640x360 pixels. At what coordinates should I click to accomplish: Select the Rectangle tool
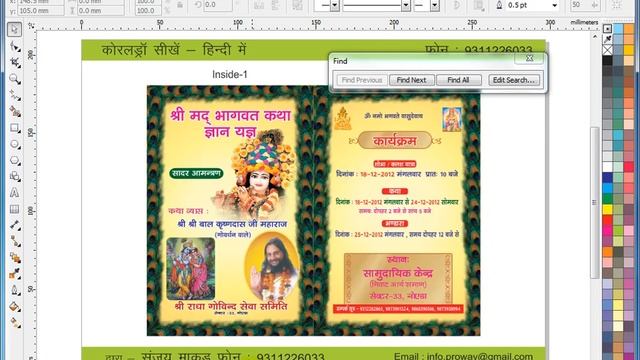coord(15,128)
